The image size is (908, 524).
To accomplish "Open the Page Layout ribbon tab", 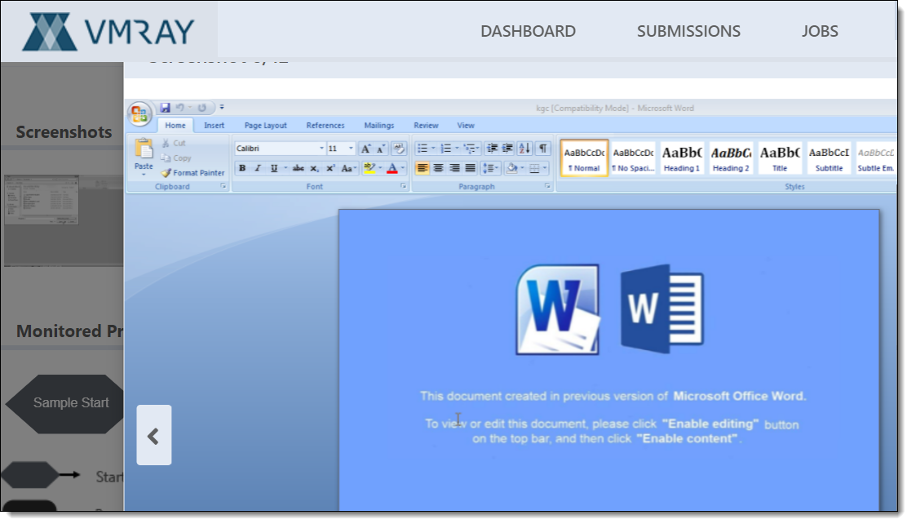I will [x=265, y=125].
